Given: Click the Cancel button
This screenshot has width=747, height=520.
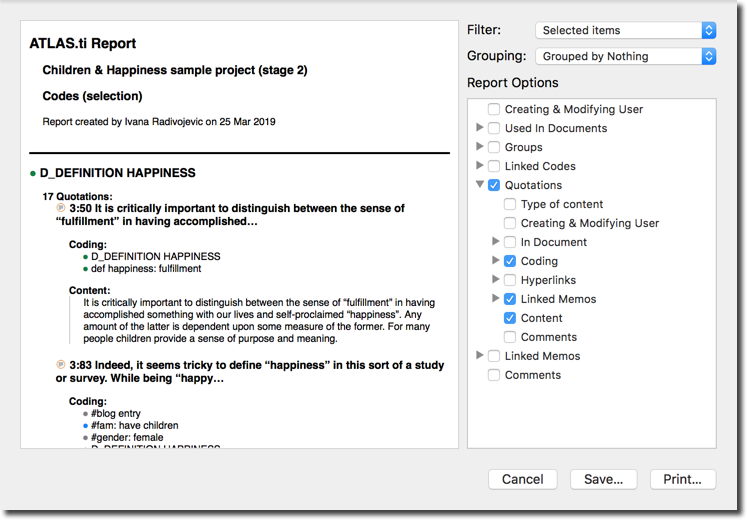Looking at the screenshot, I should (x=523, y=479).
